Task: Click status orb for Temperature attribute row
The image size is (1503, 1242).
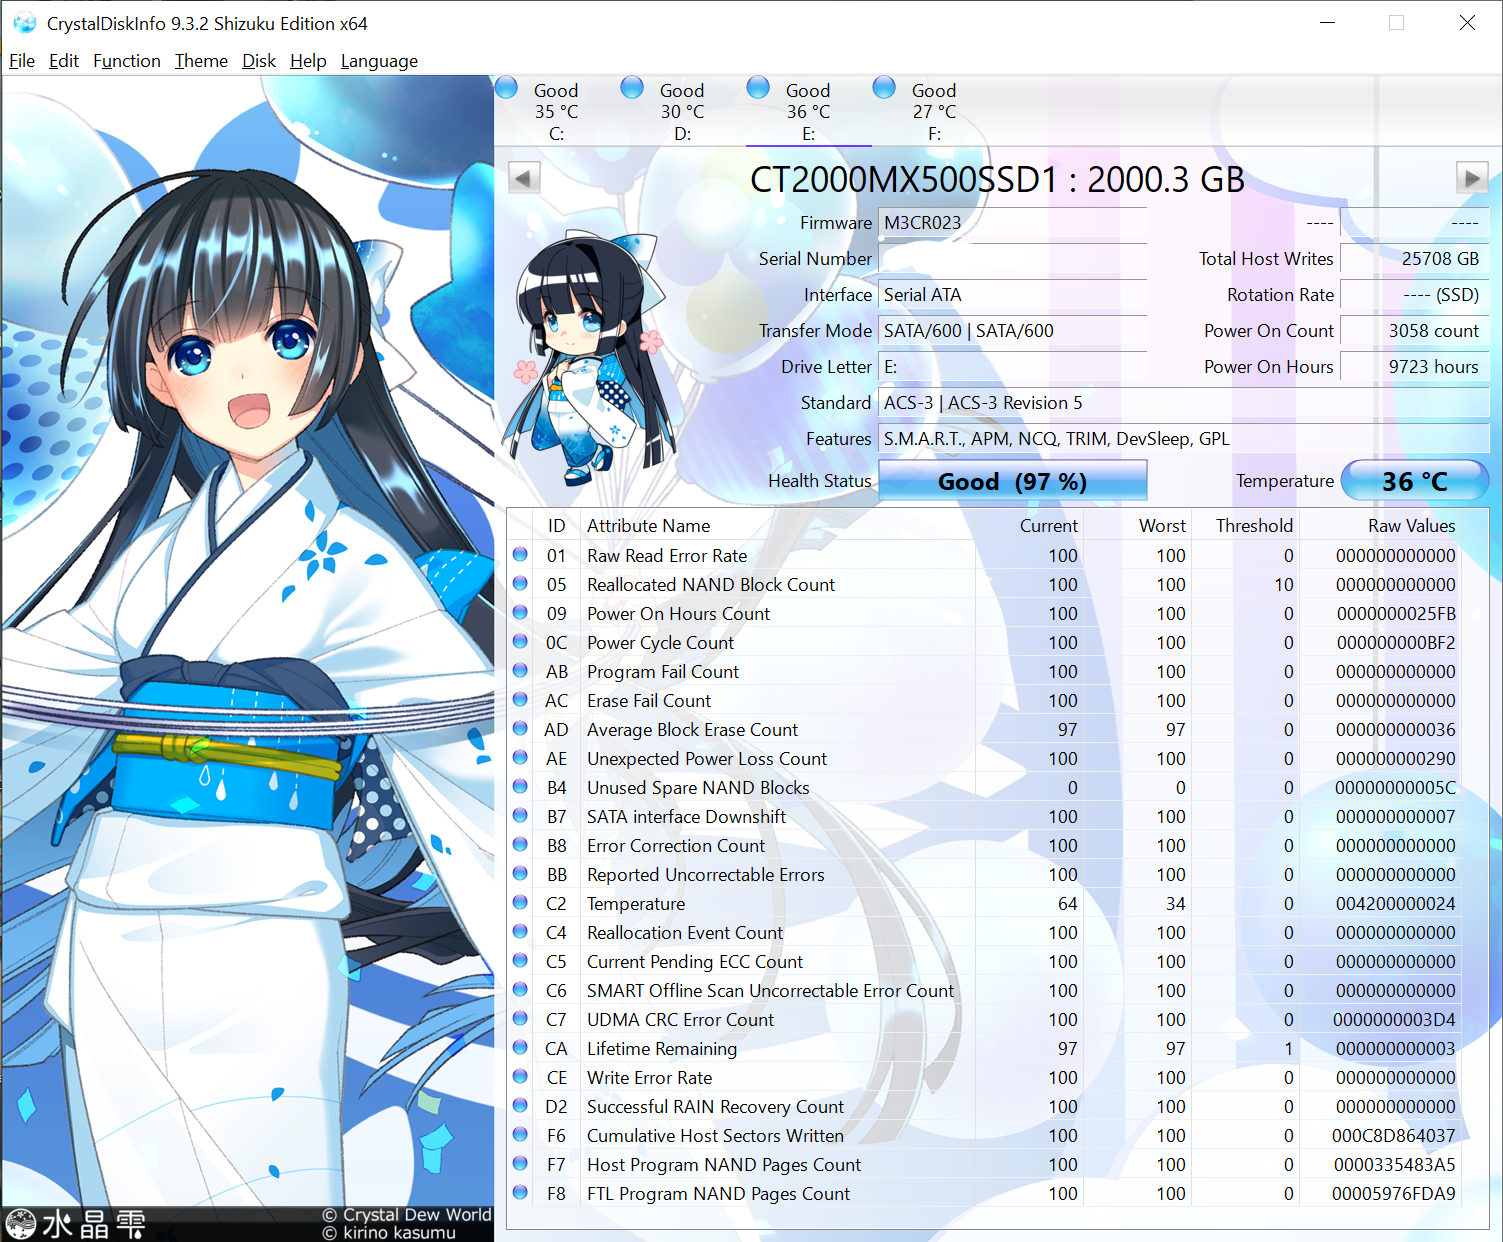Action: pos(520,902)
